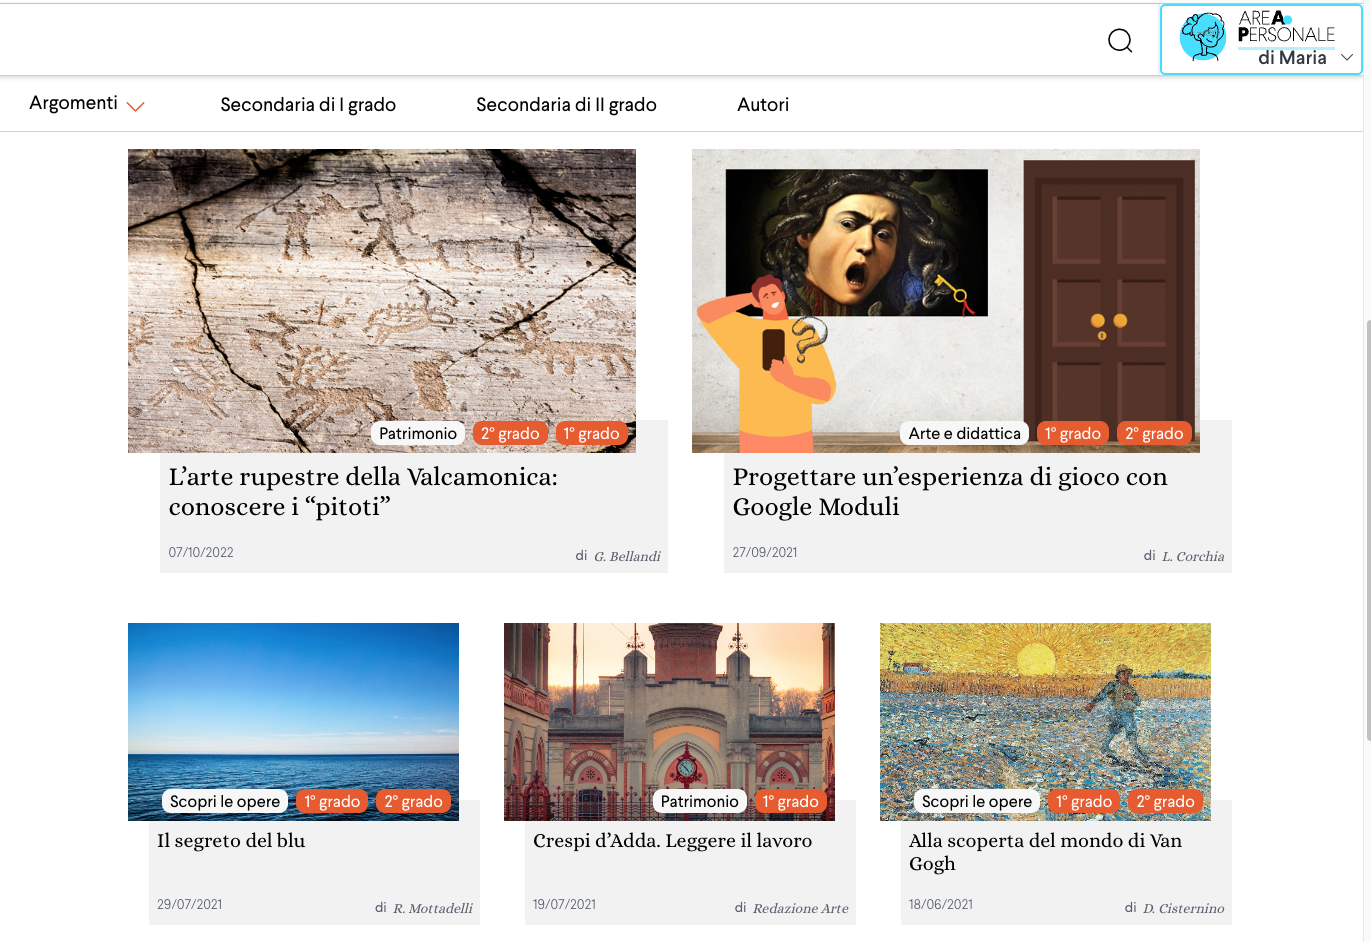Select Patrimonio tag on Valcamonica card
Screen dimensions: 1371x942
[418, 433]
